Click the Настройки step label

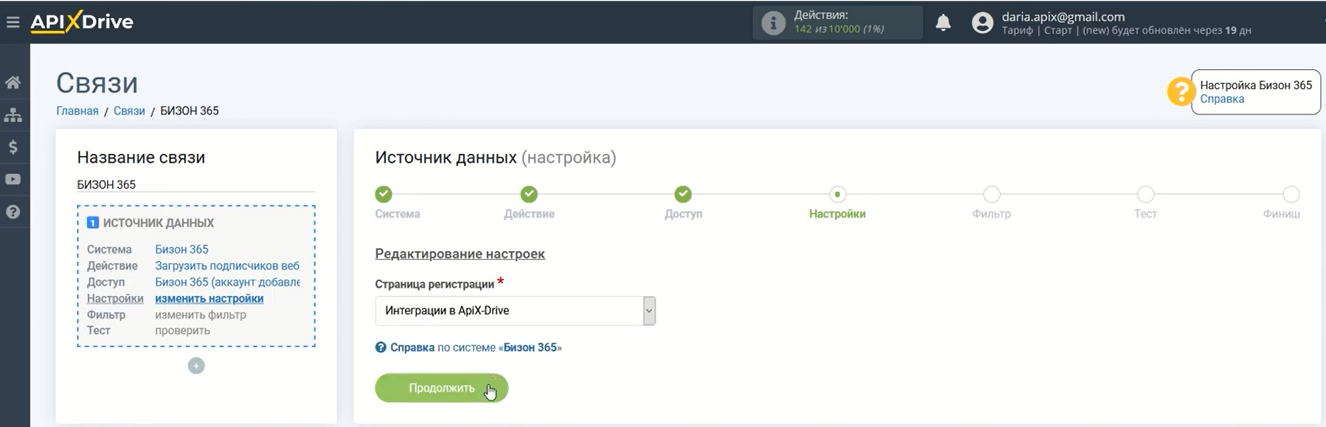837,214
